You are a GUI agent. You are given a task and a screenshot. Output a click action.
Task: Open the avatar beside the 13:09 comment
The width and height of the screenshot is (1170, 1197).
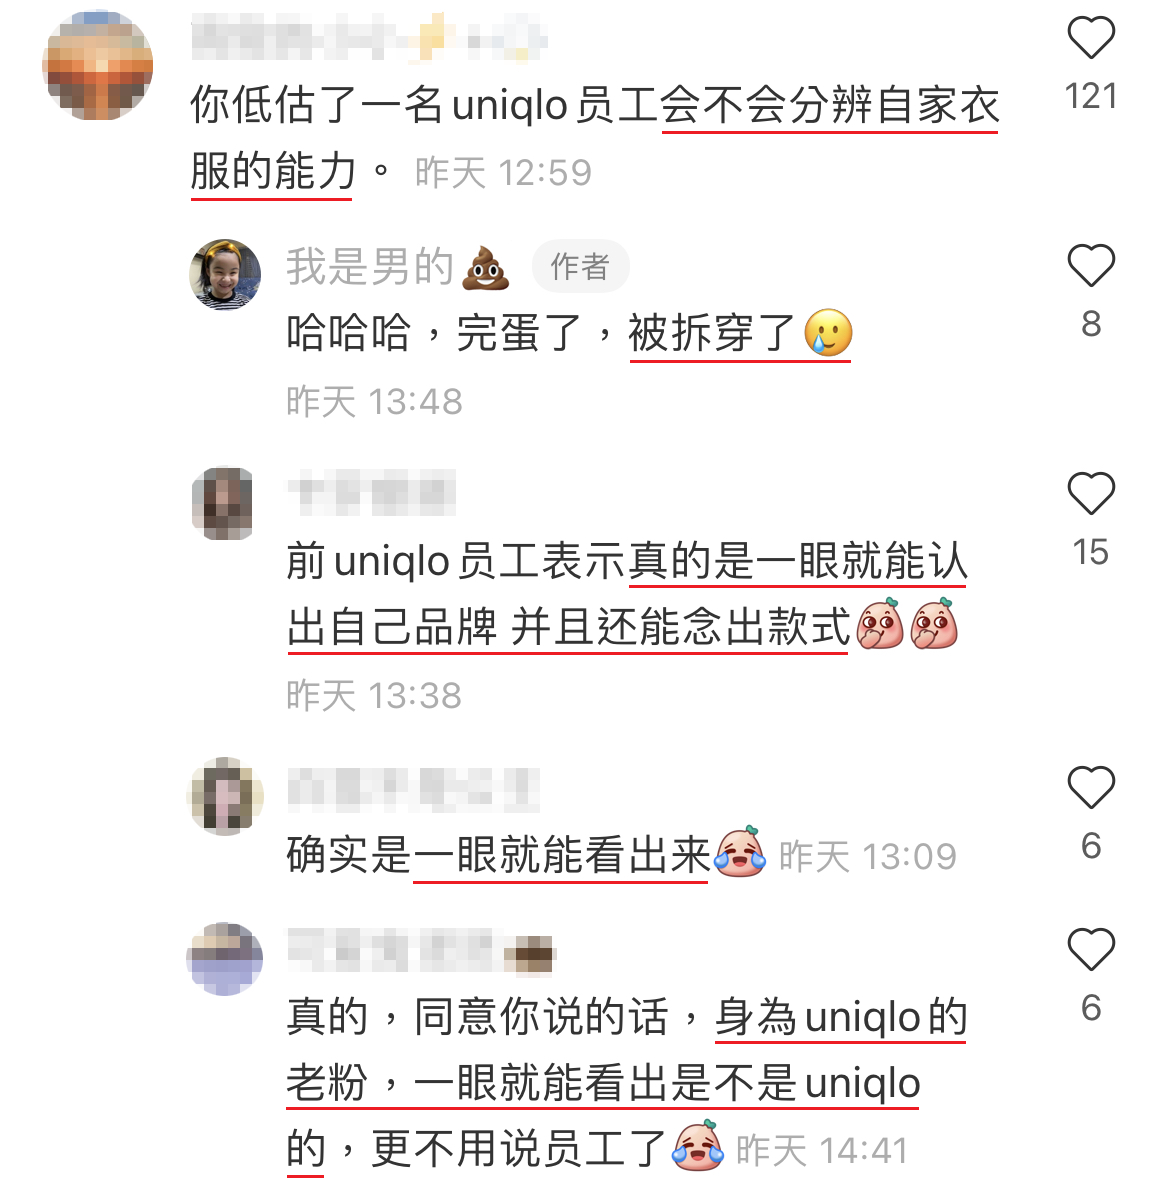225,795
